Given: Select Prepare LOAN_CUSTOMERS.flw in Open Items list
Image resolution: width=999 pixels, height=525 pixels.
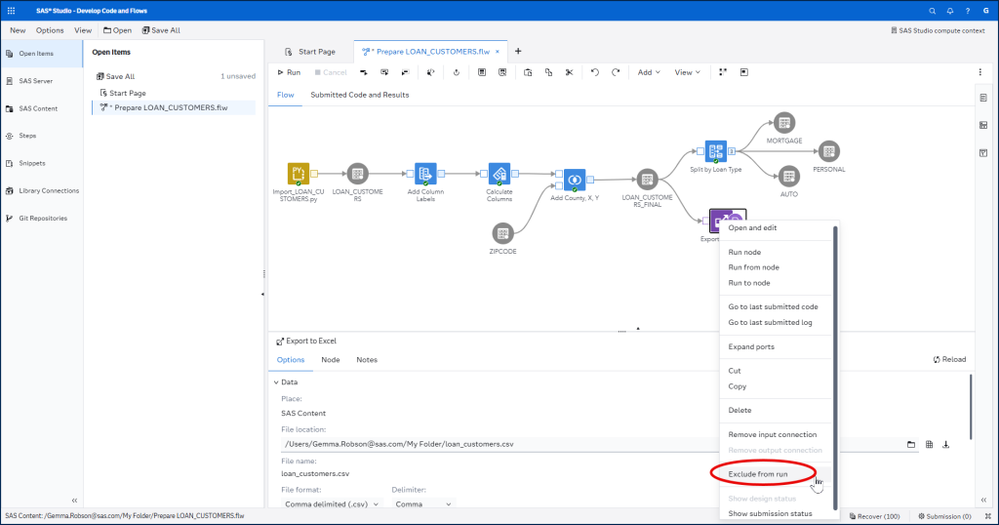Looking at the screenshot, I should [174, 108].
